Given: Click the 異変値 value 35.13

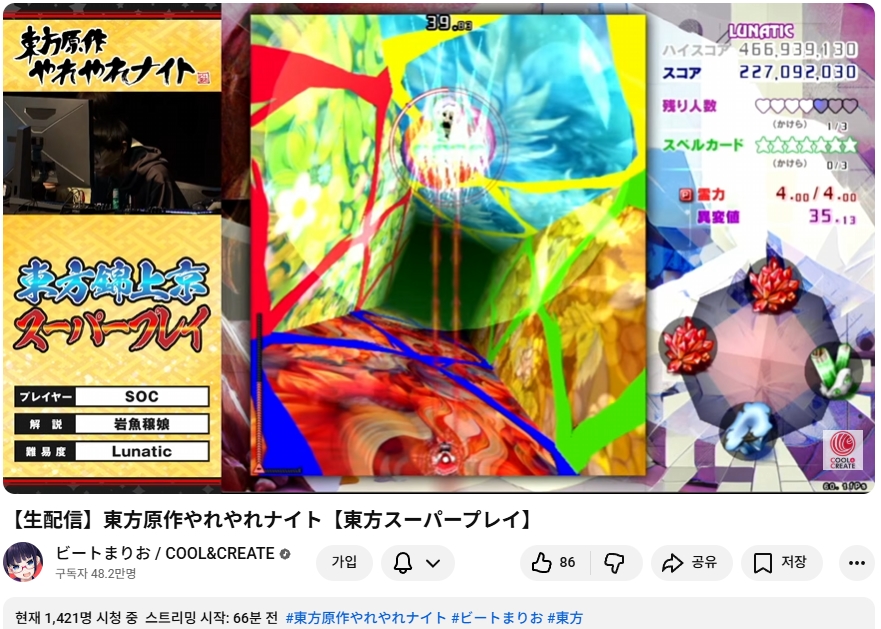Looking at the screenshot, I should click(x=832, y=216).
